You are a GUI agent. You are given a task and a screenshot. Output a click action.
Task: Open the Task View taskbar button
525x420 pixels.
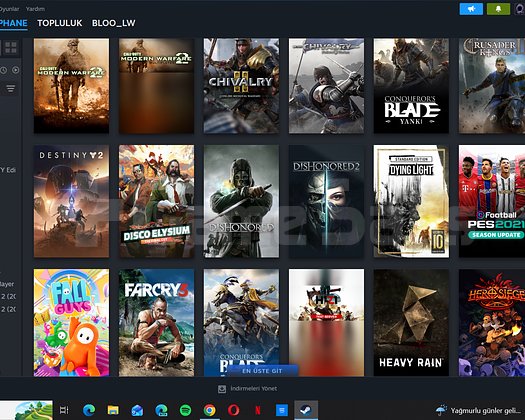point(64,410)
